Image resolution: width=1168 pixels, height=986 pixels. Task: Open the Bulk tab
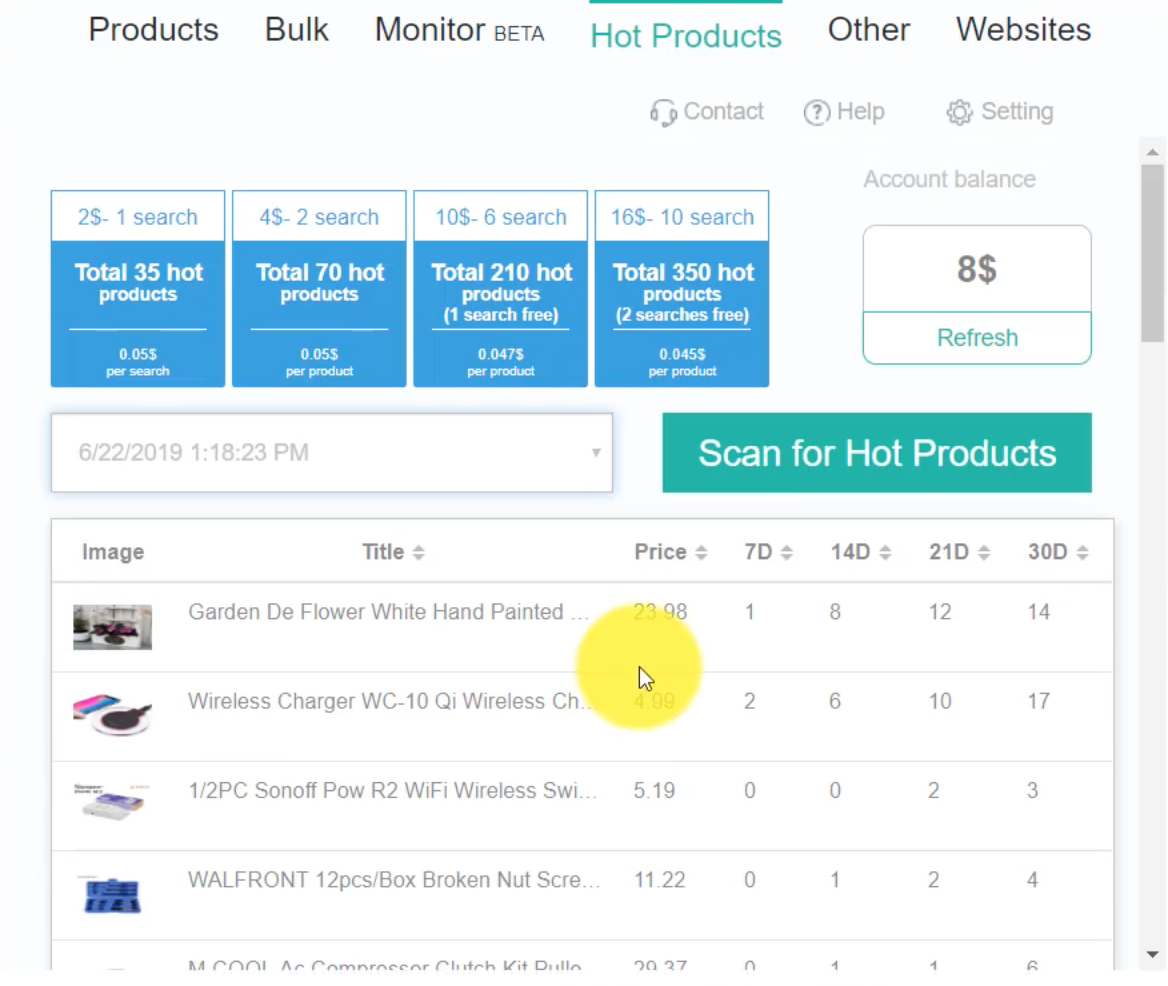297,30
